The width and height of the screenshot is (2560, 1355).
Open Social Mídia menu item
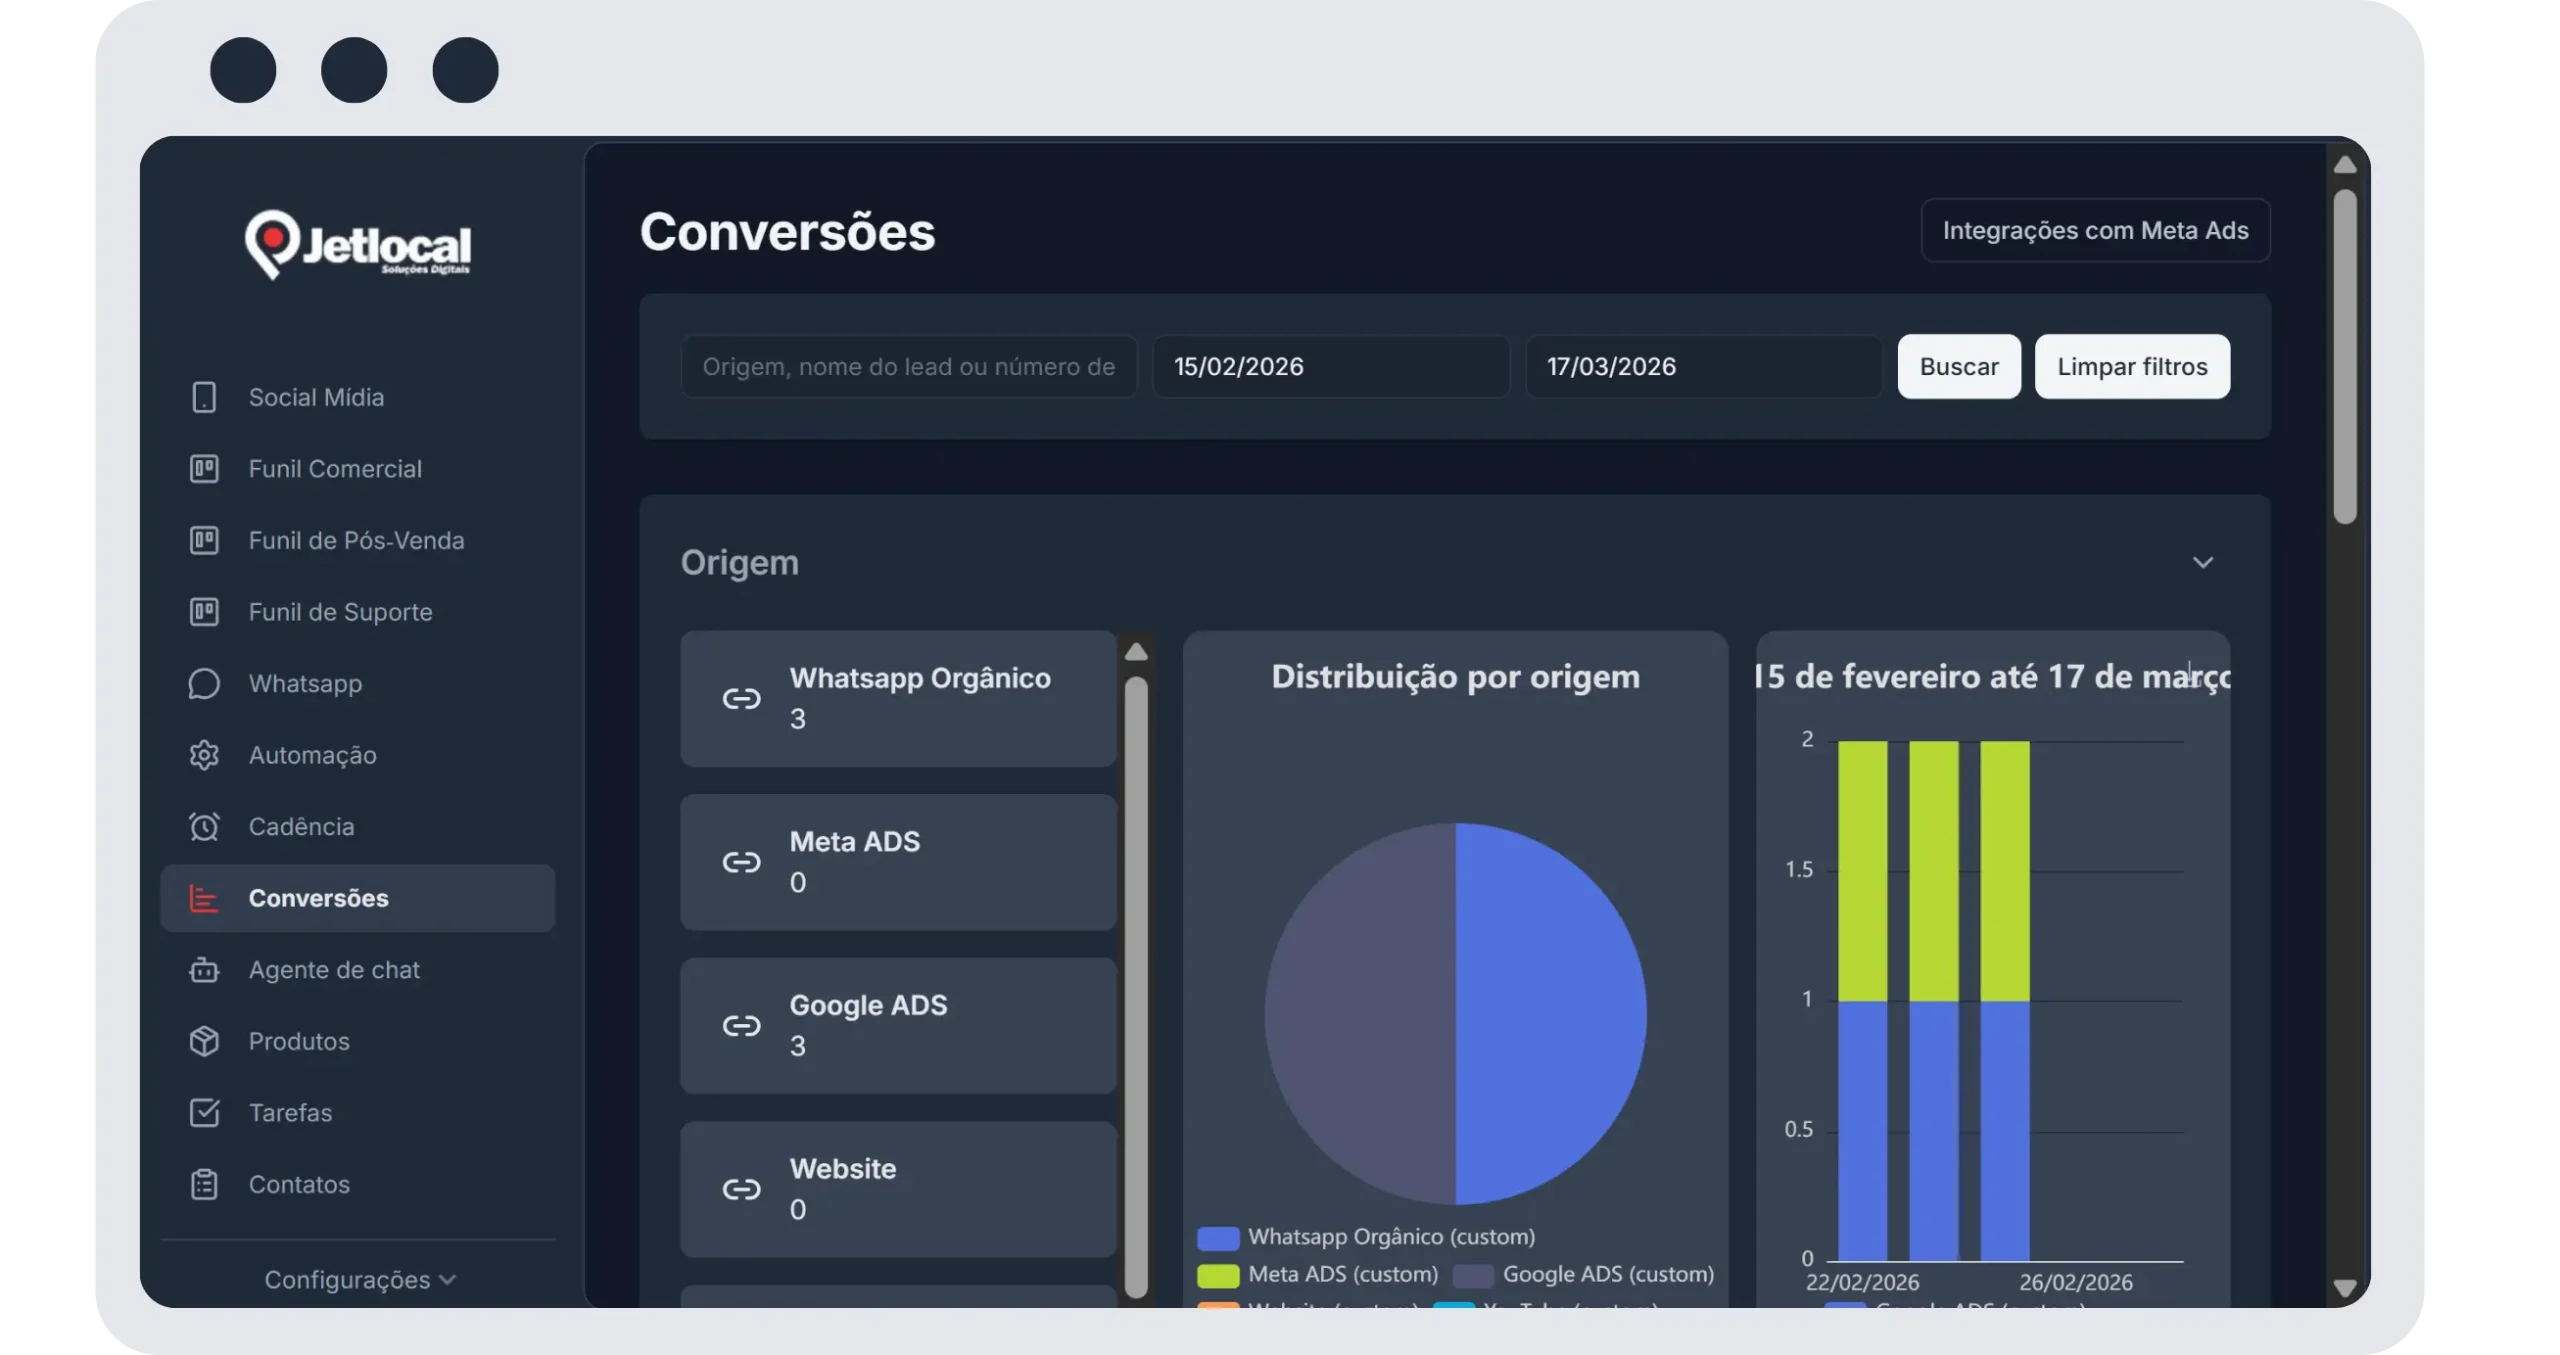click(x=358, y=397)
